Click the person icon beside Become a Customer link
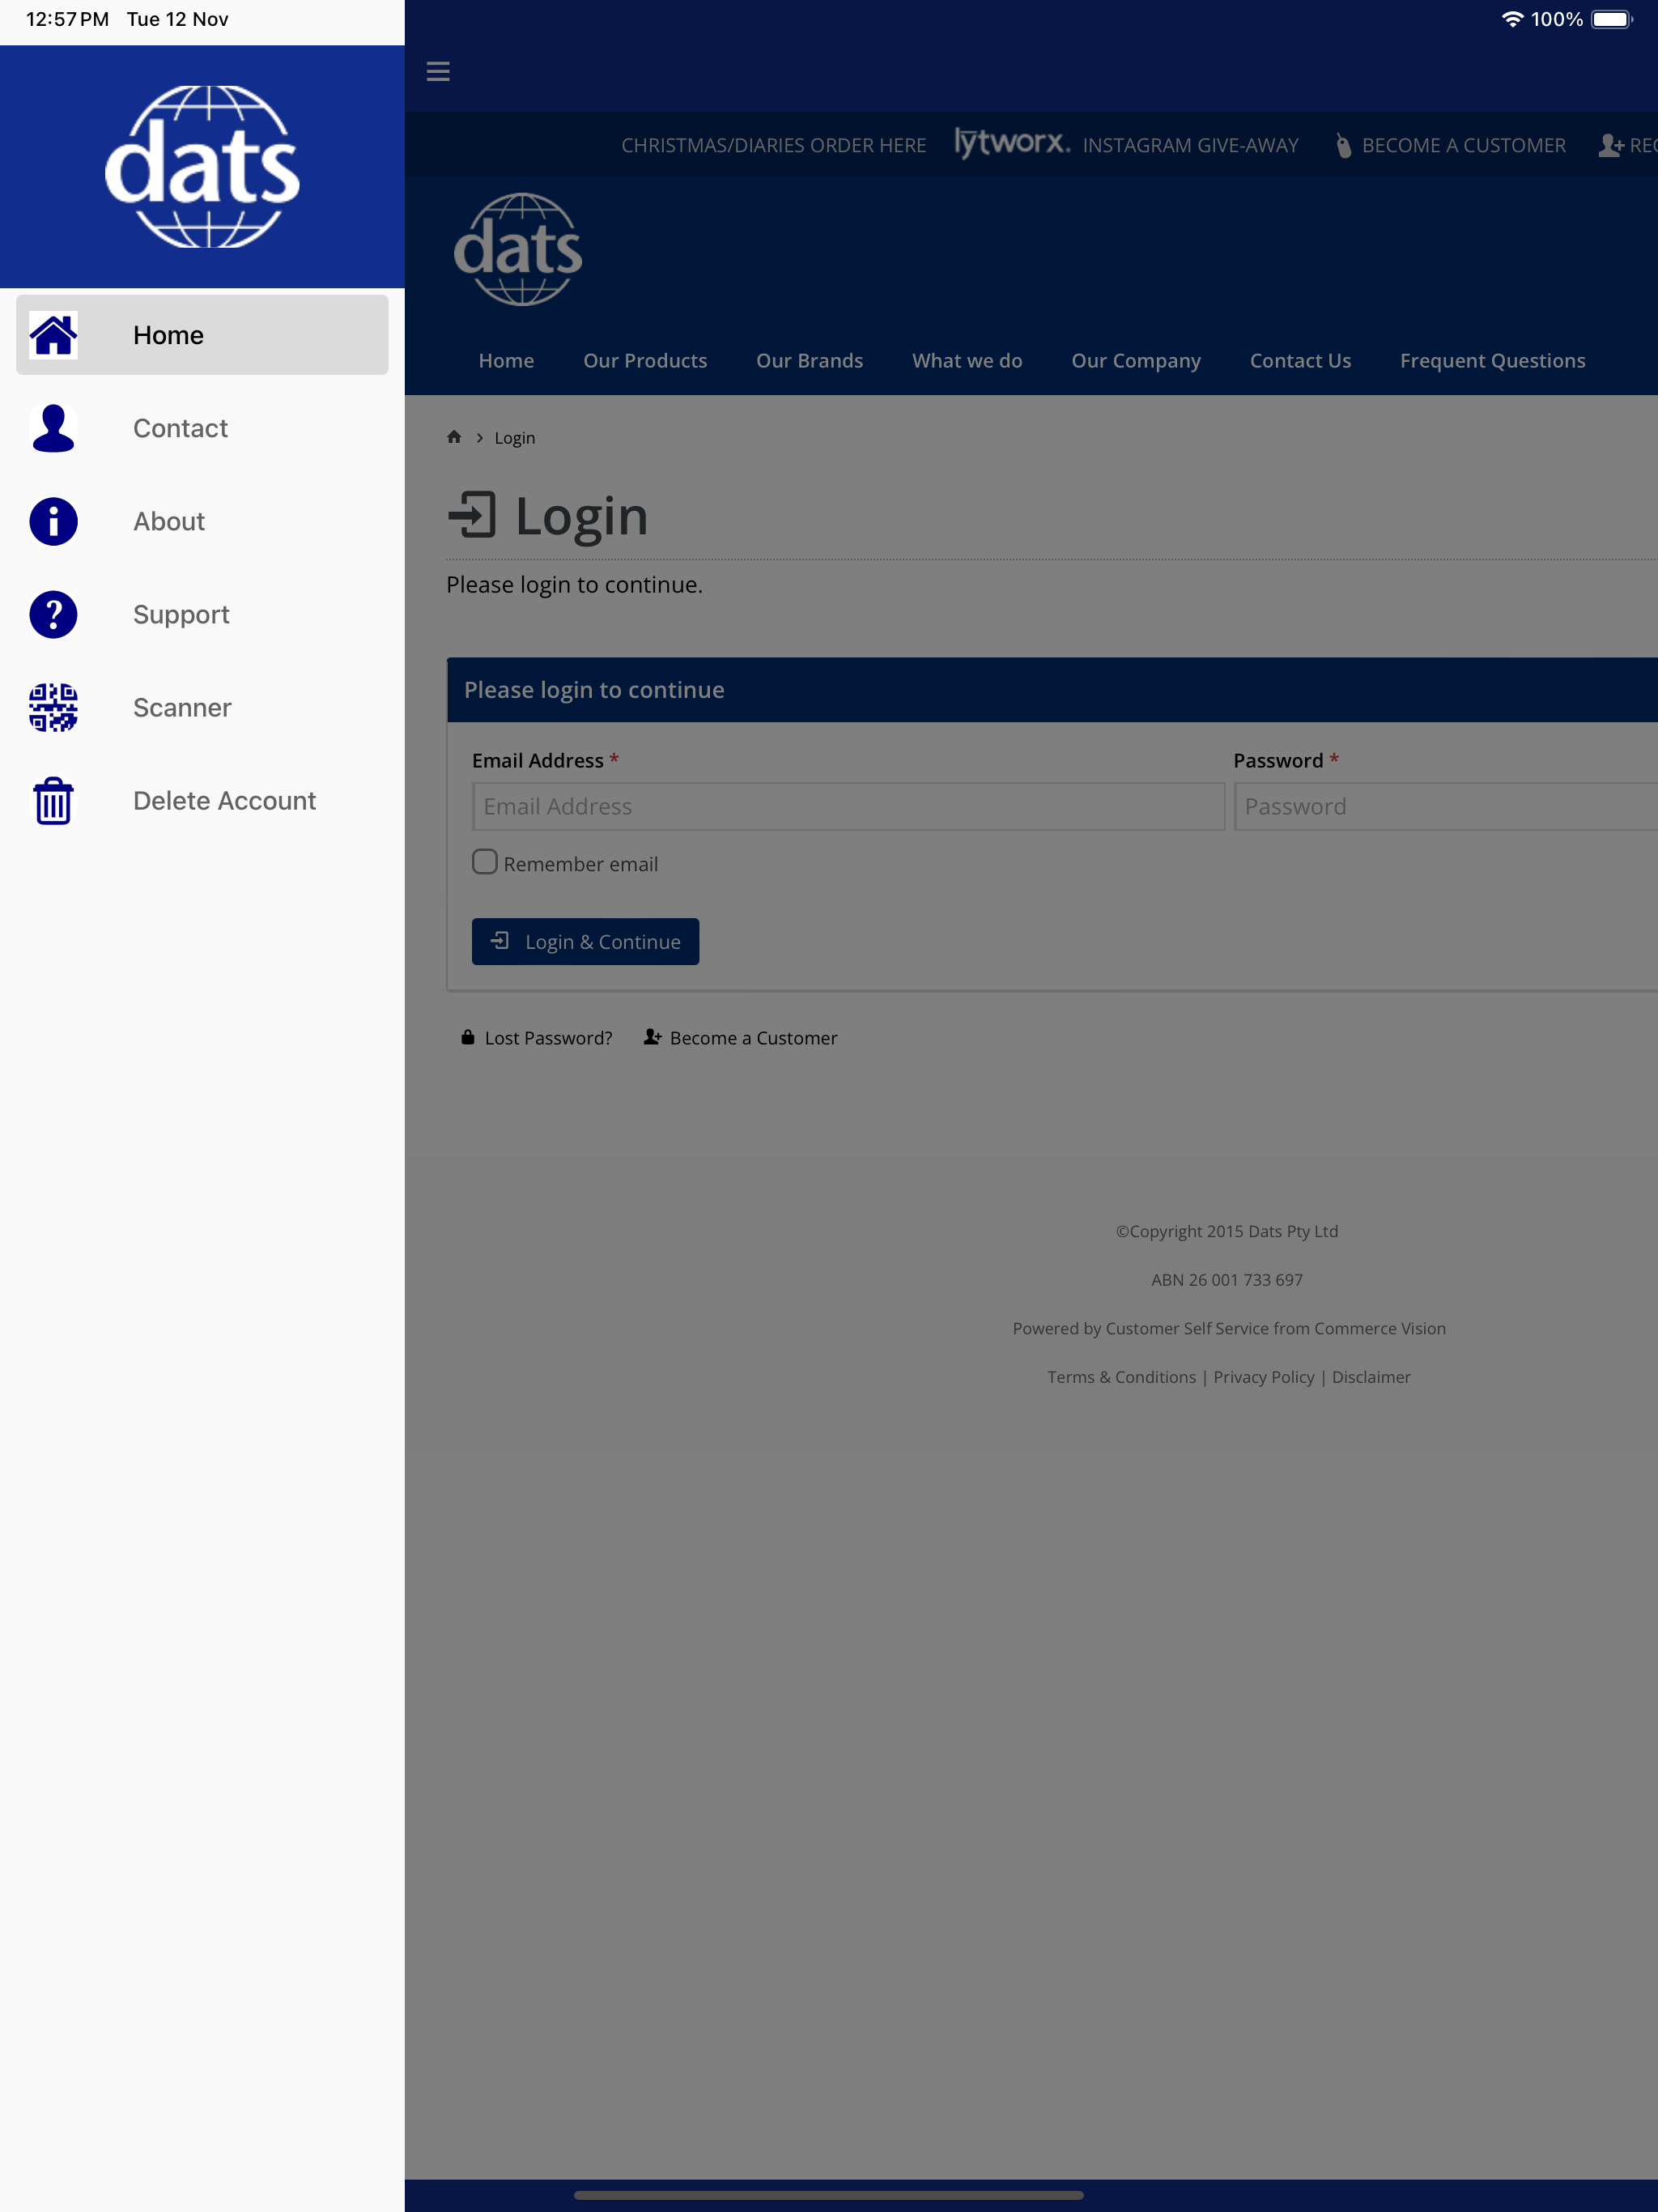Image resolution: width=1658 pixels, height=2212 pixels. (x=652, y=1037)
